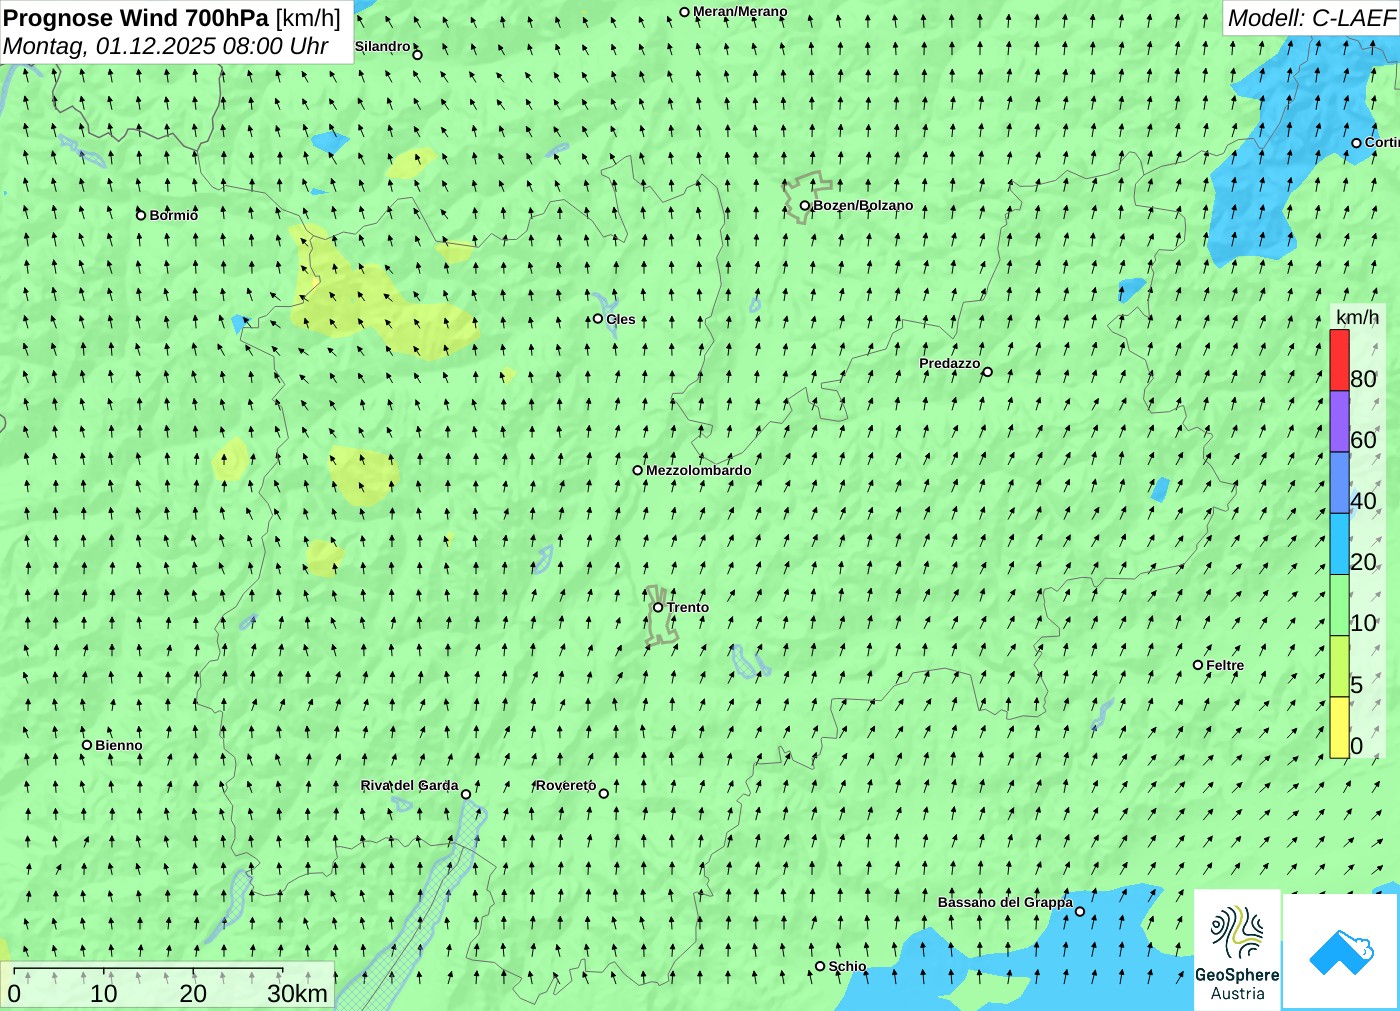Click the Bienno city marker
Viewport: 1400px width, 1011px height.
tap(87, 745)
